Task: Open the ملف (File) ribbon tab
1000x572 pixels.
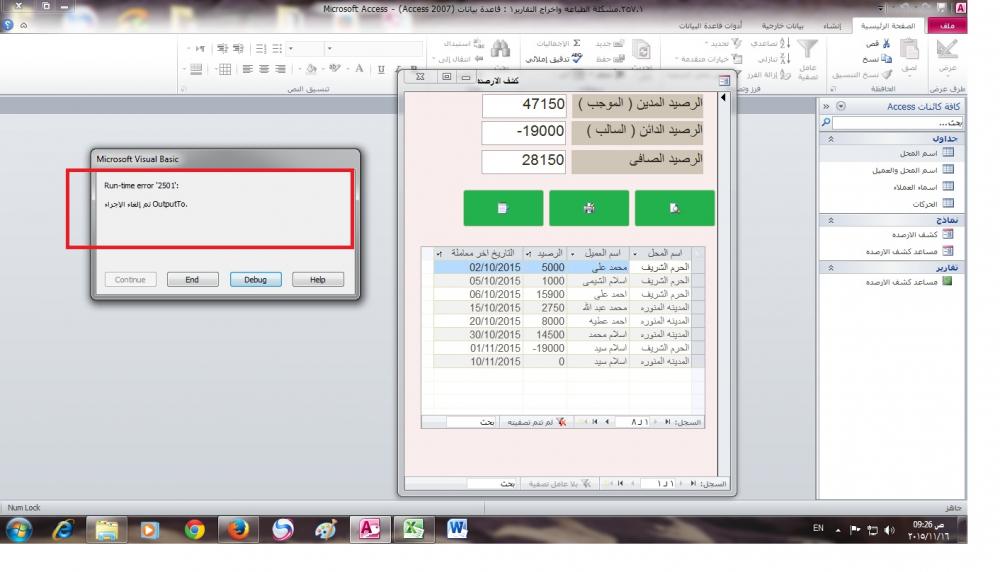Action: coord(947,26)
